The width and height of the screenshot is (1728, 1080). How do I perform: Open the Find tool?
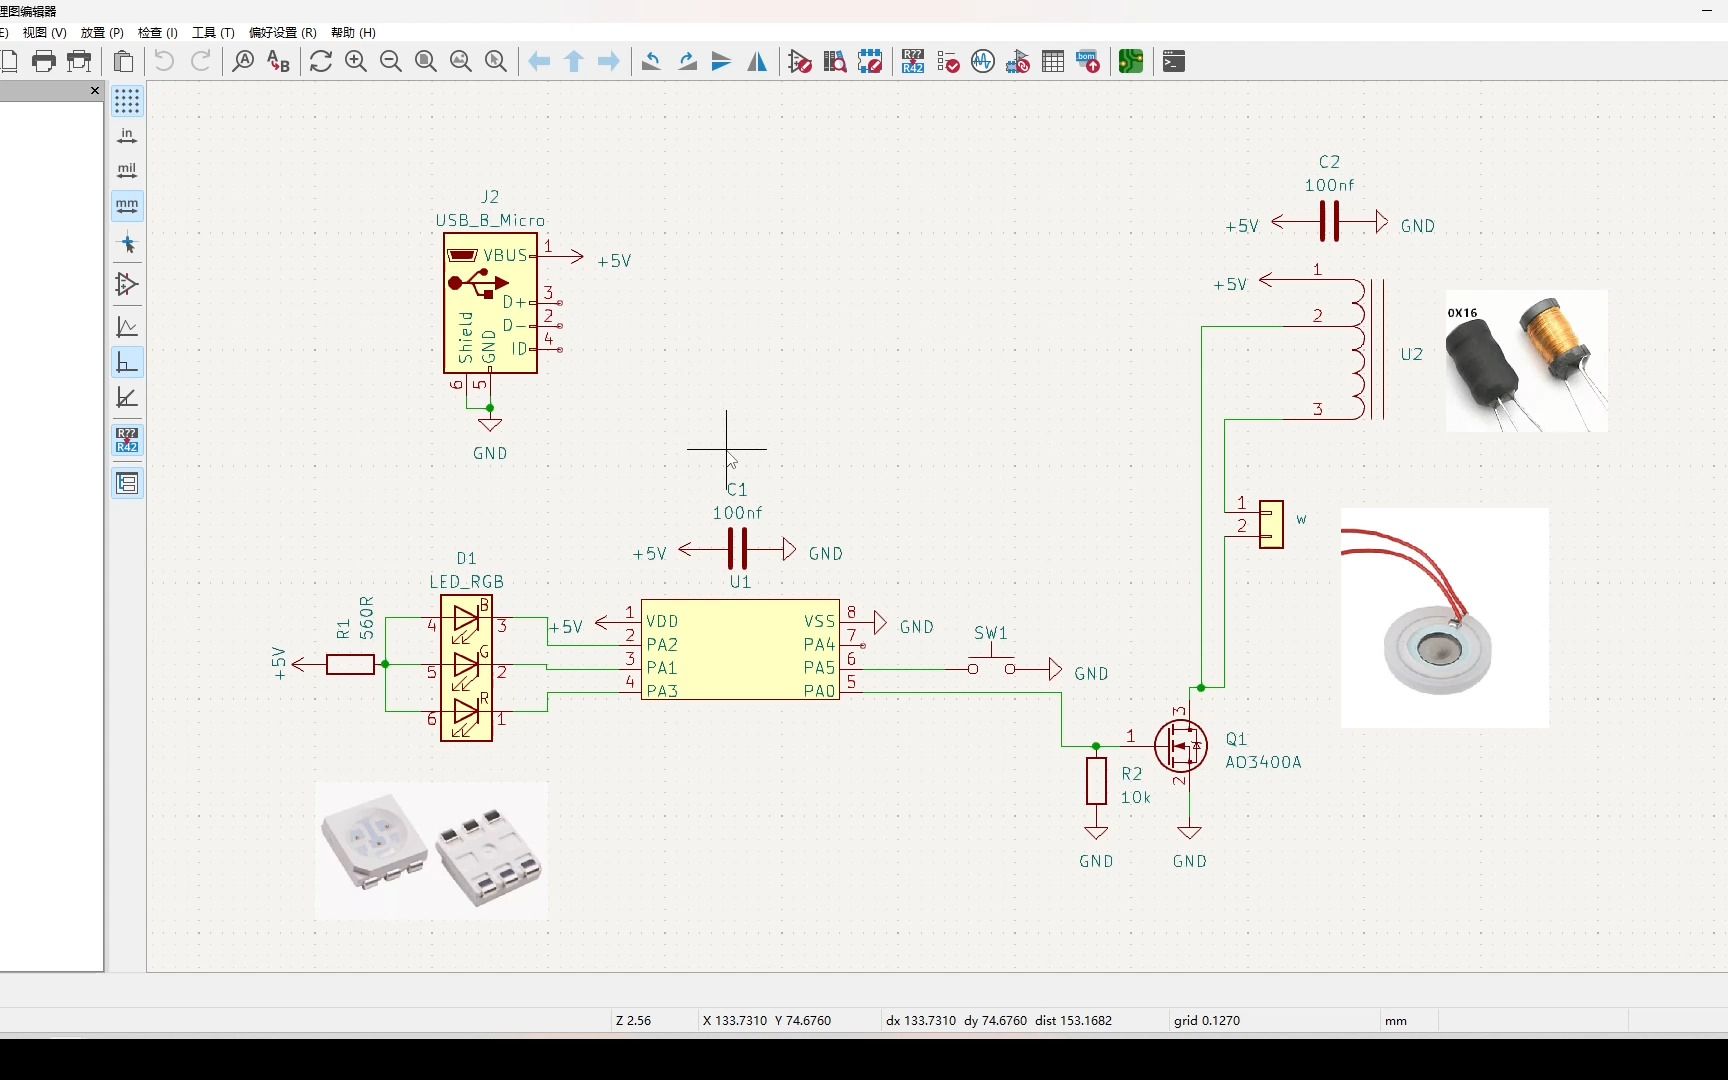pos(243,62)
